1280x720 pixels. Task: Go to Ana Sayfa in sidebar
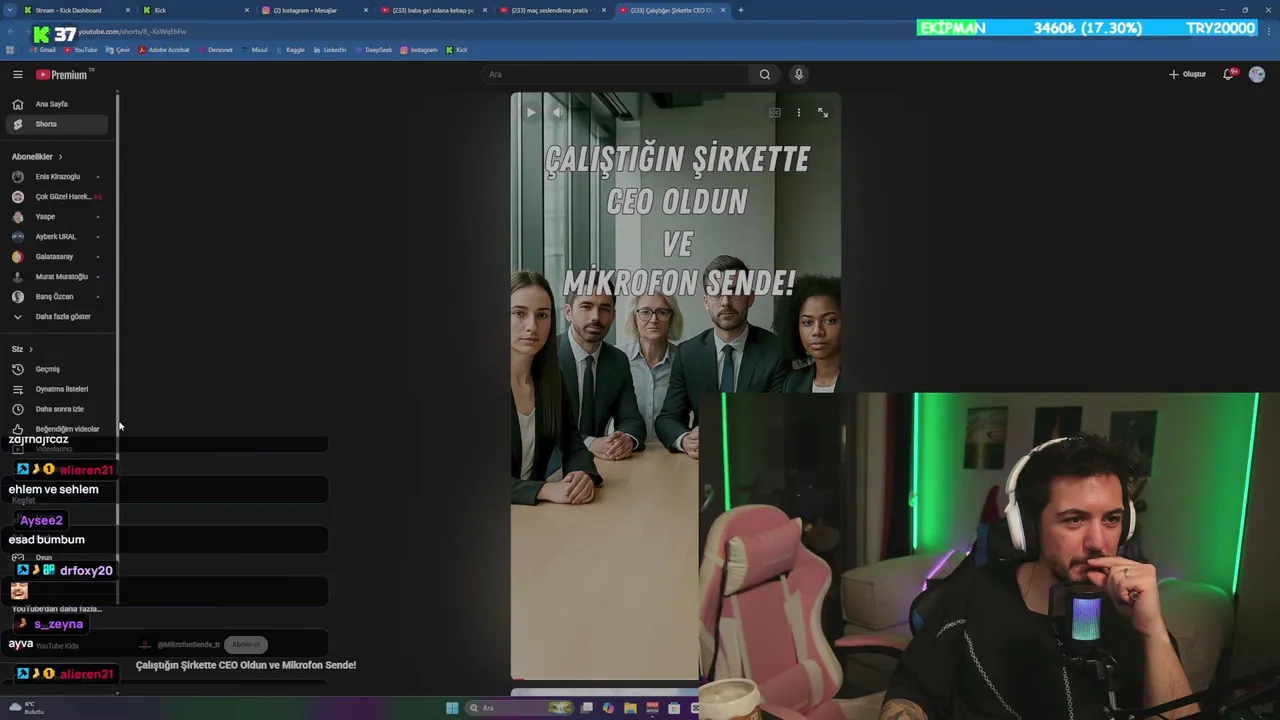click(56, 104)
